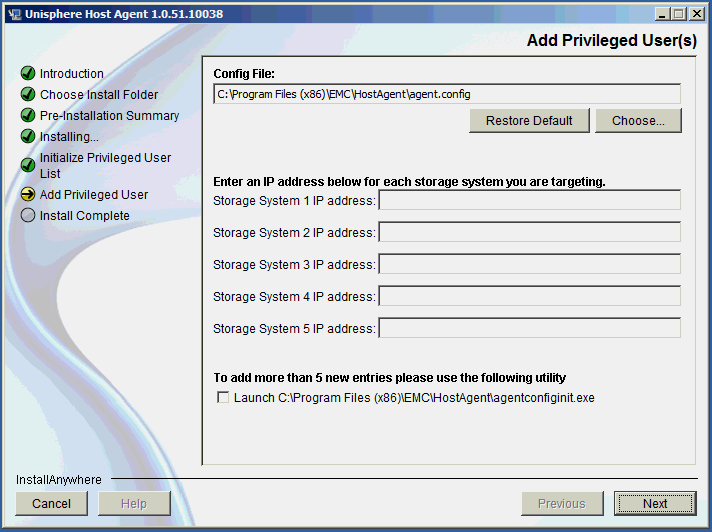Click the Storage System 2 IP address field
Viewport: 712px width, 532px height.
point(529,232)
